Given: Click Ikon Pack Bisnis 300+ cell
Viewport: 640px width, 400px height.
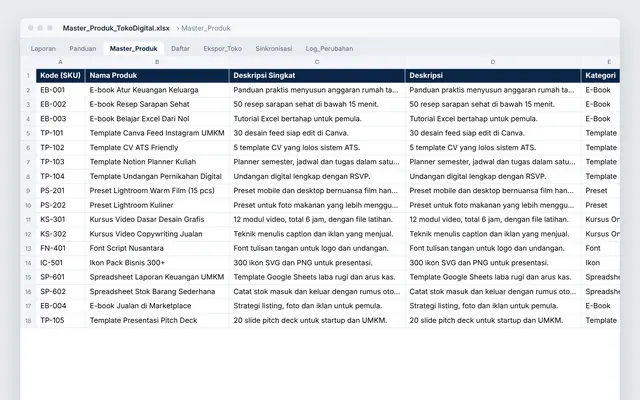Looking at the screenshot, I should pos(157,263).
